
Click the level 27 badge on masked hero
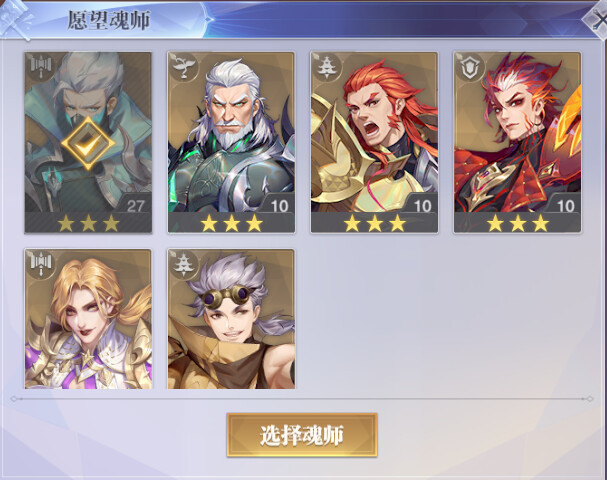[x=135, y=206]
